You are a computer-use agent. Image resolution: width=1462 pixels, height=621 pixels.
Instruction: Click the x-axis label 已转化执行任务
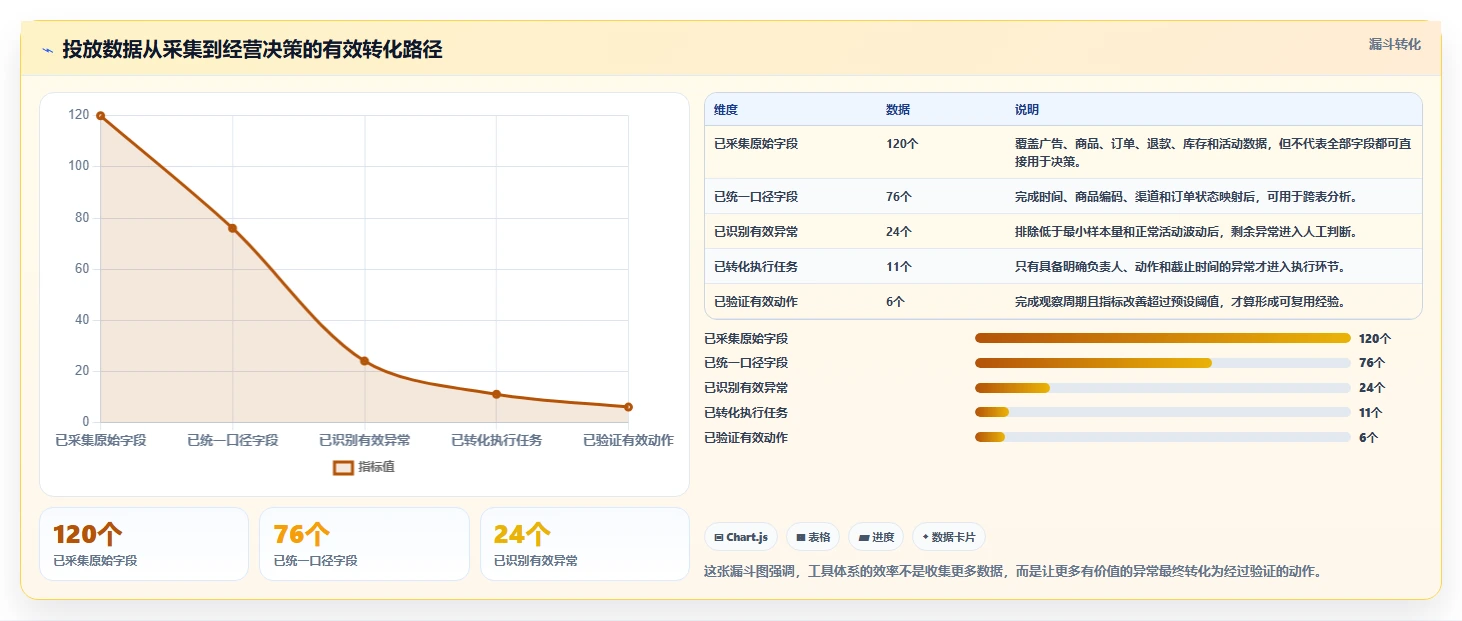click(x=496, y=440)
